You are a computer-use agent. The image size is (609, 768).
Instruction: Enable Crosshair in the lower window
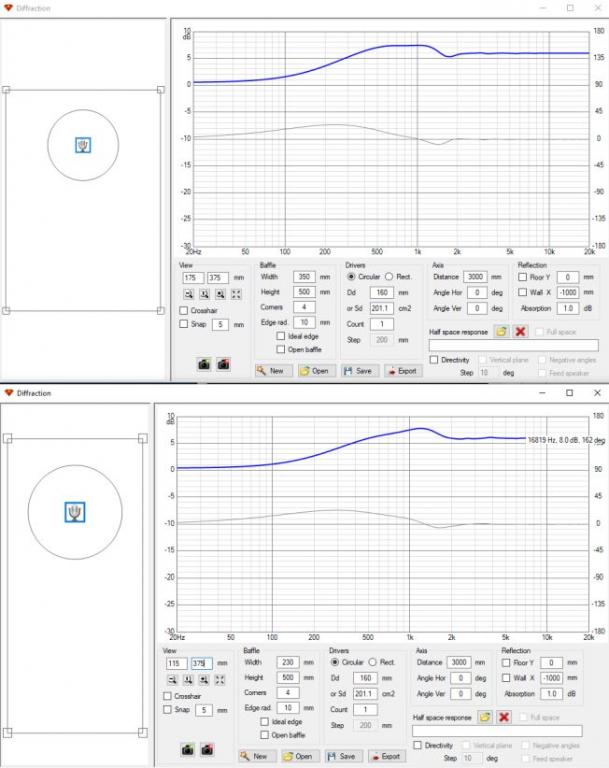(x=167, y=696)
